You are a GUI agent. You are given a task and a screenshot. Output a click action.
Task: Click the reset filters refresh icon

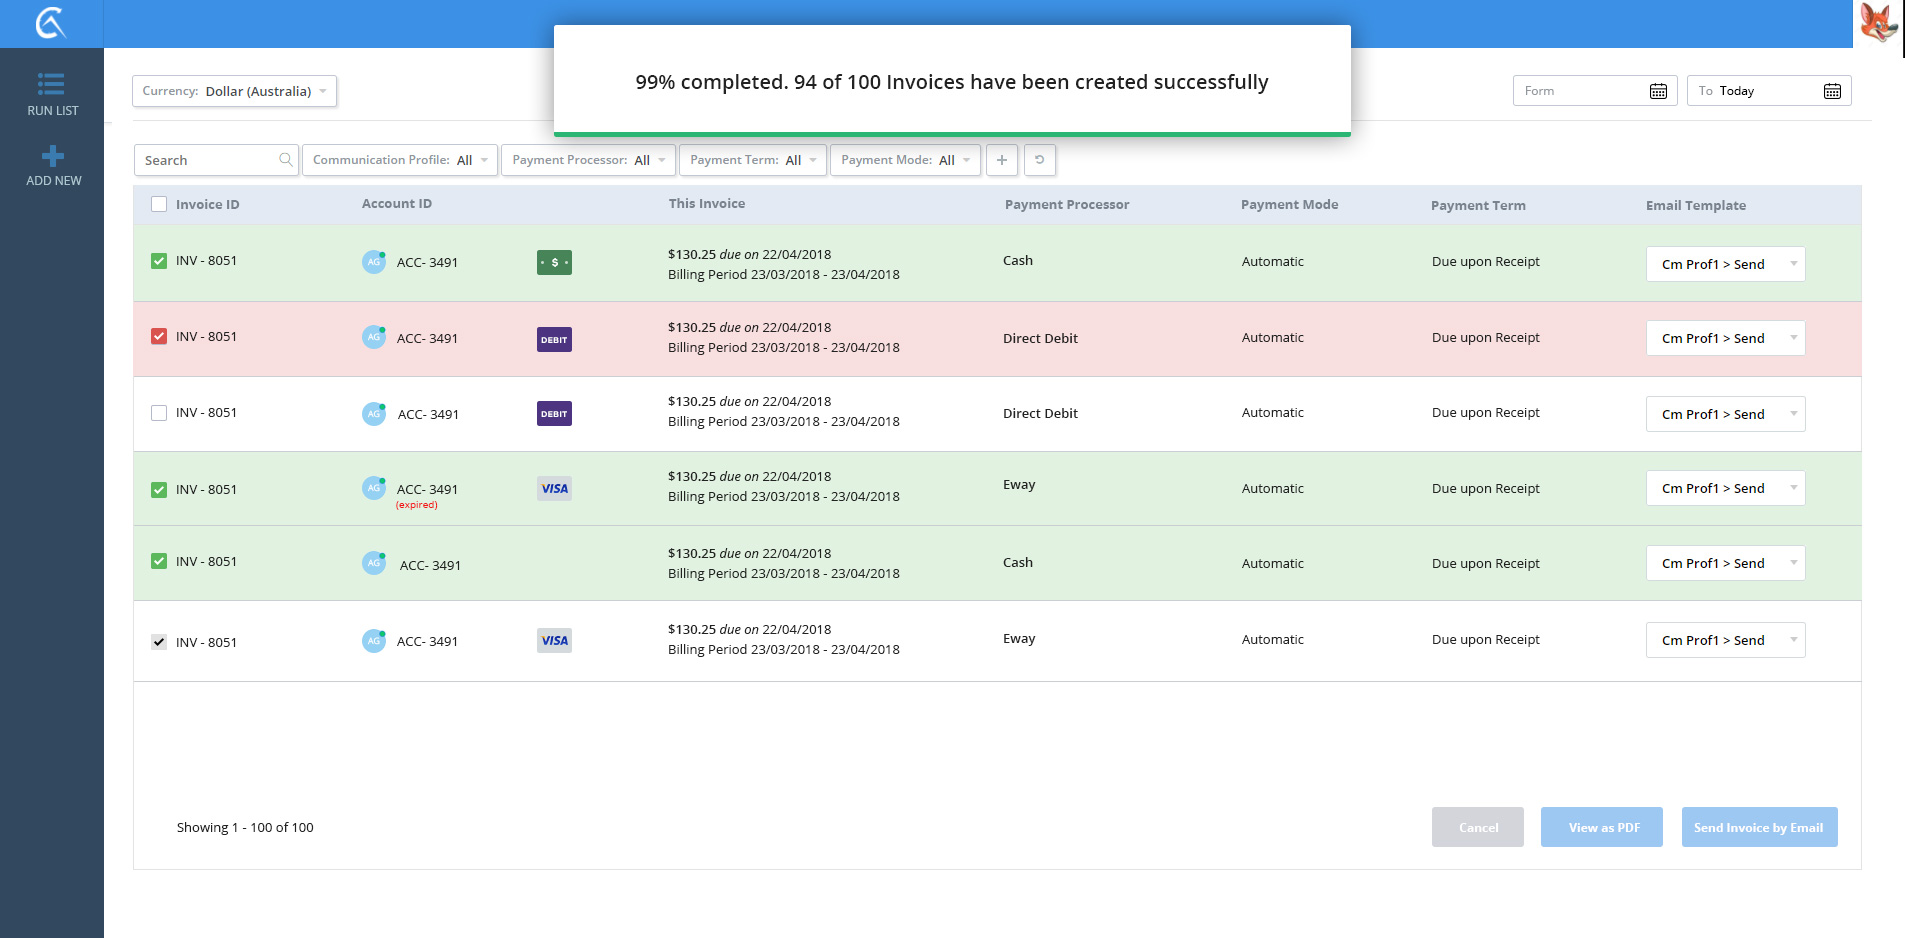tap(1039, 160)
